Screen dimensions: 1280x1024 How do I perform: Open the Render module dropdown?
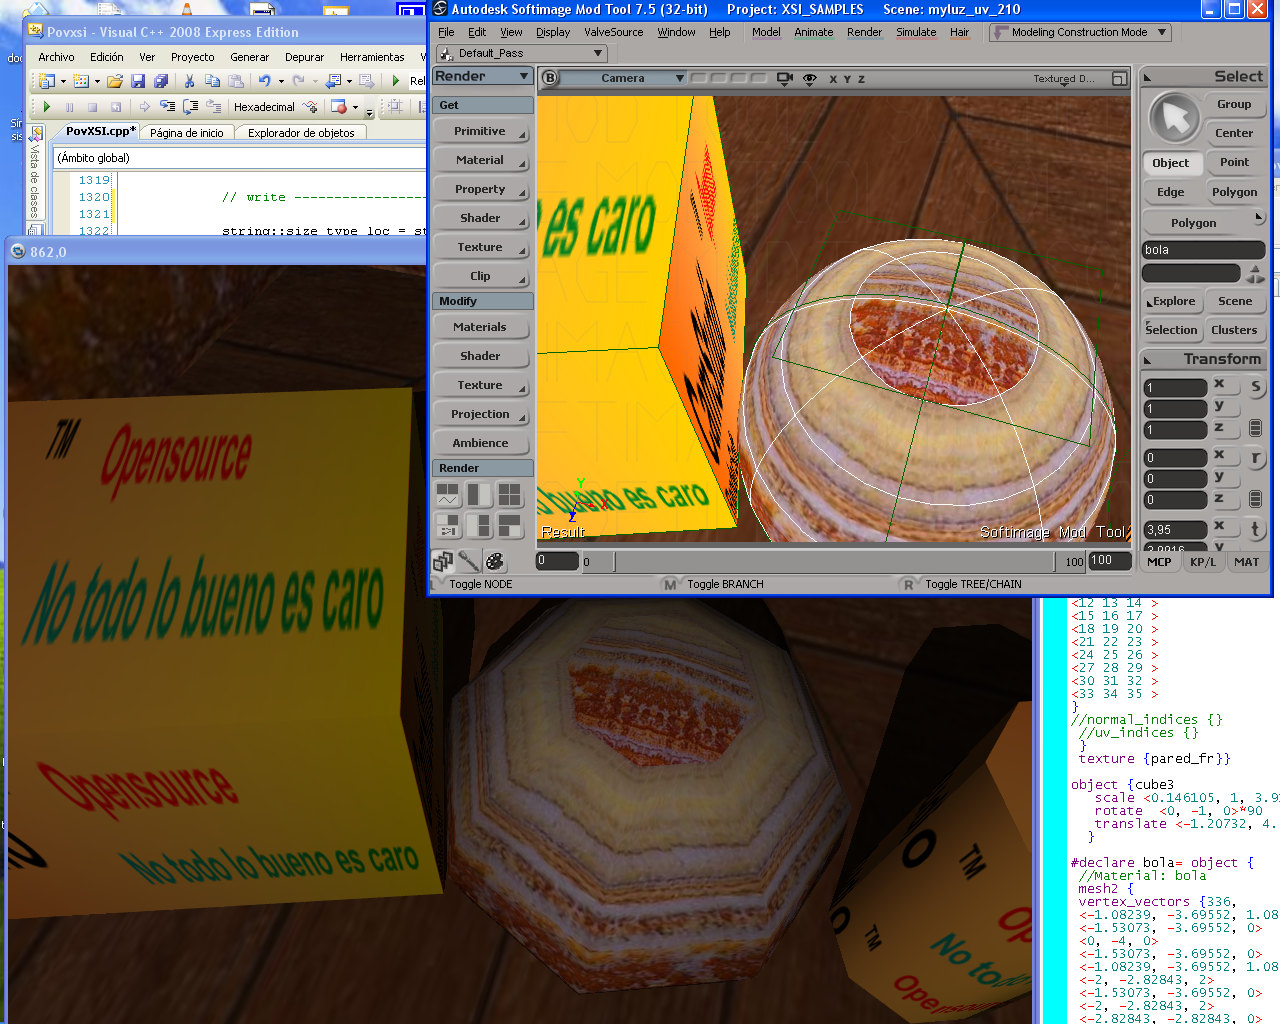pos(482,76)
